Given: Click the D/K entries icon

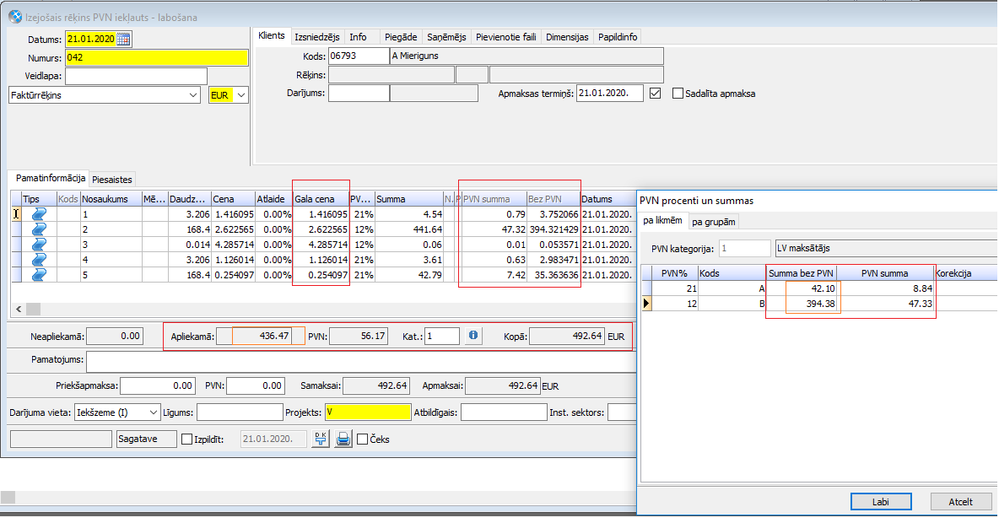Looking at the screenshot, I should (x=320, y=438).
